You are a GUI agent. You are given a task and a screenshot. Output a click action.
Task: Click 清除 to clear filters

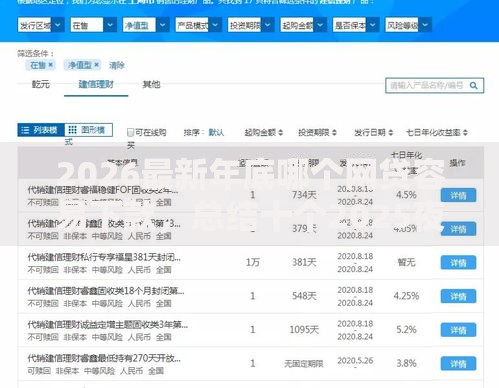[x=116, y=65]
